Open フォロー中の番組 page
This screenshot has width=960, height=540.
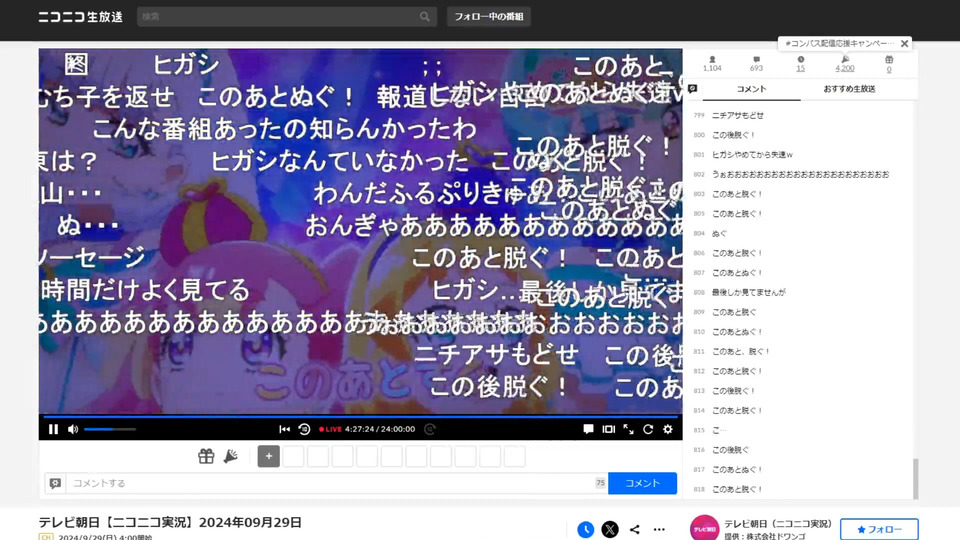[x=489, y=17]
